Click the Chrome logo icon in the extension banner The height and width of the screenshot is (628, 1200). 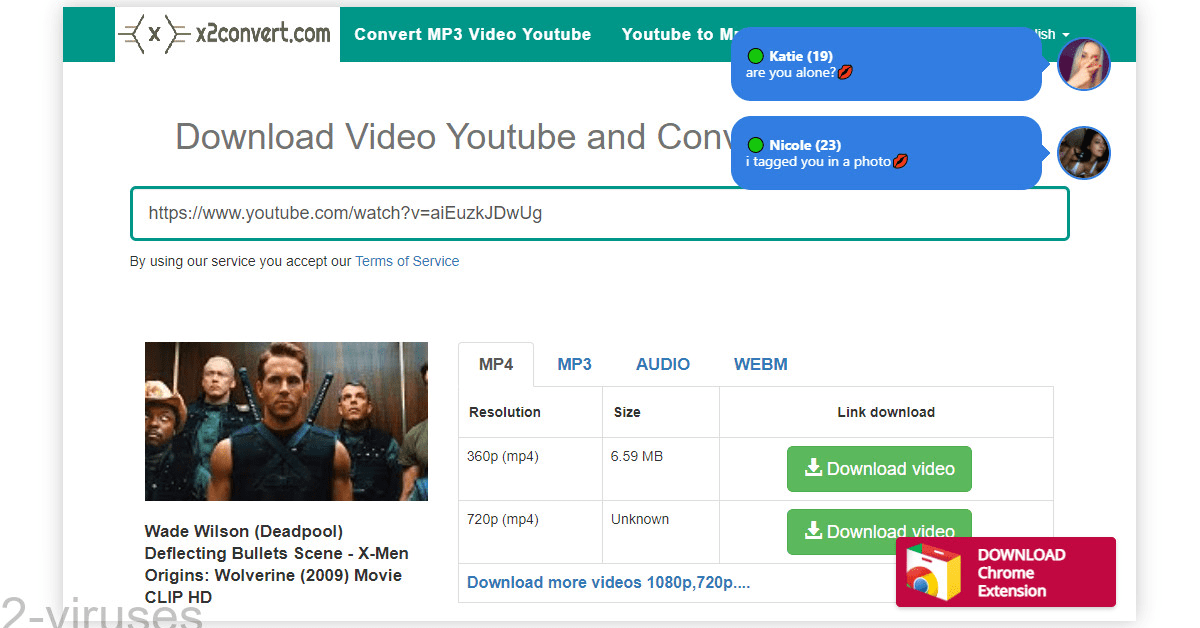click(933, 574)
